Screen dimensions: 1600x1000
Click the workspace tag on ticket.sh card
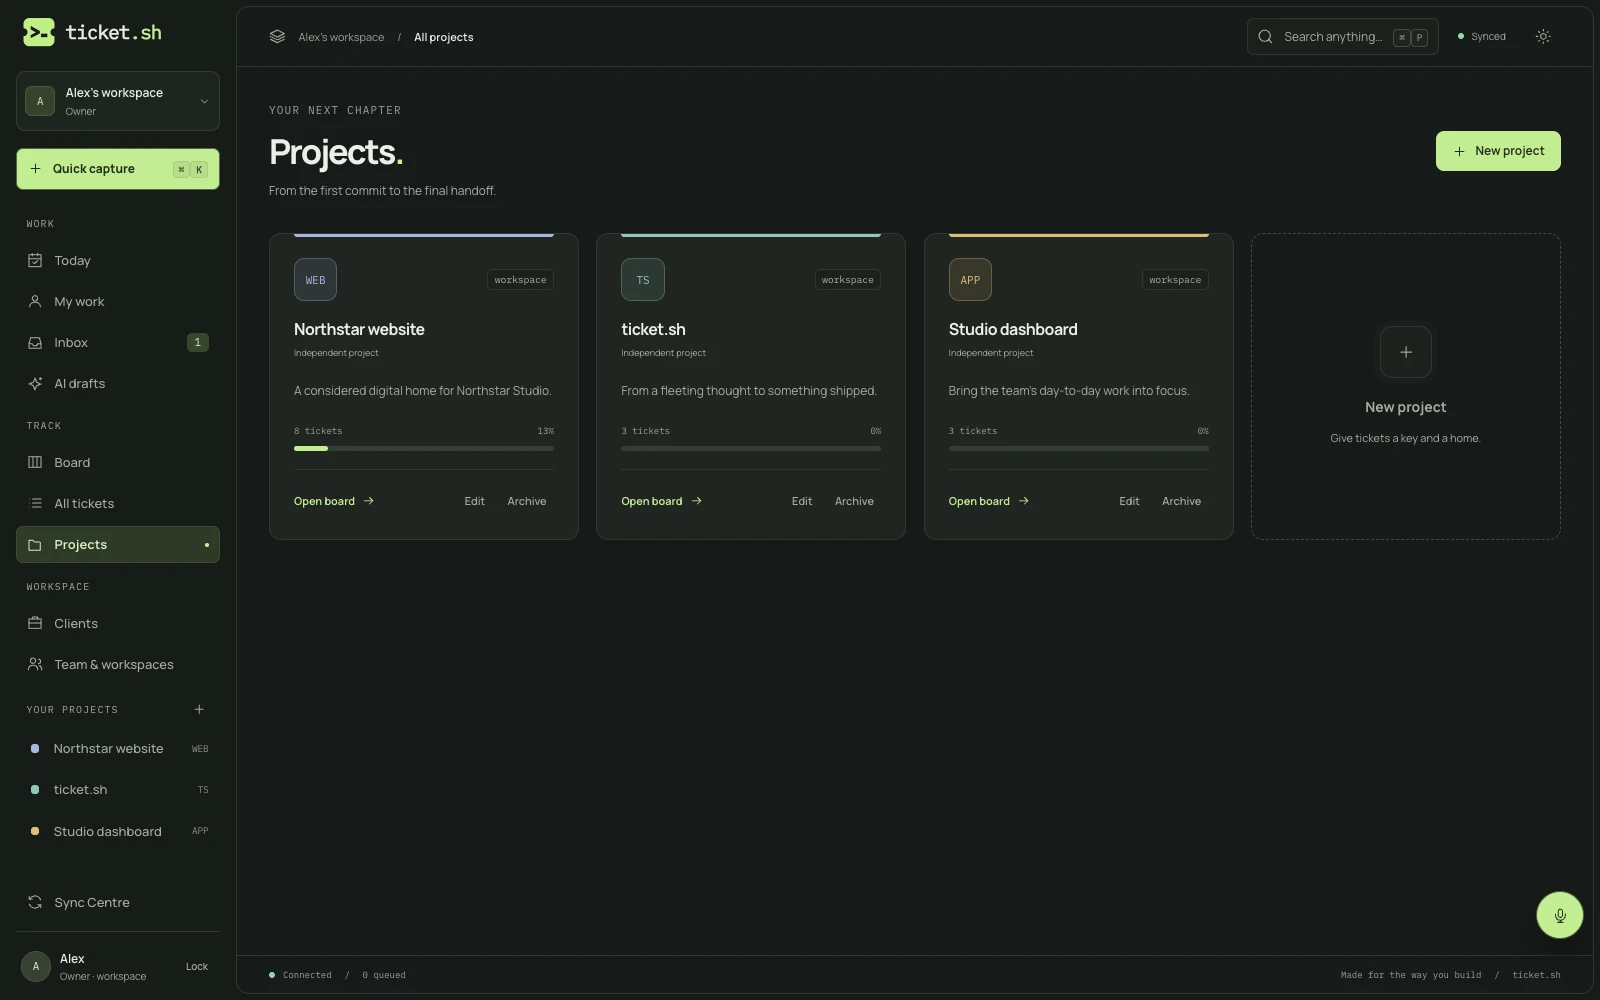click(848, 280)
